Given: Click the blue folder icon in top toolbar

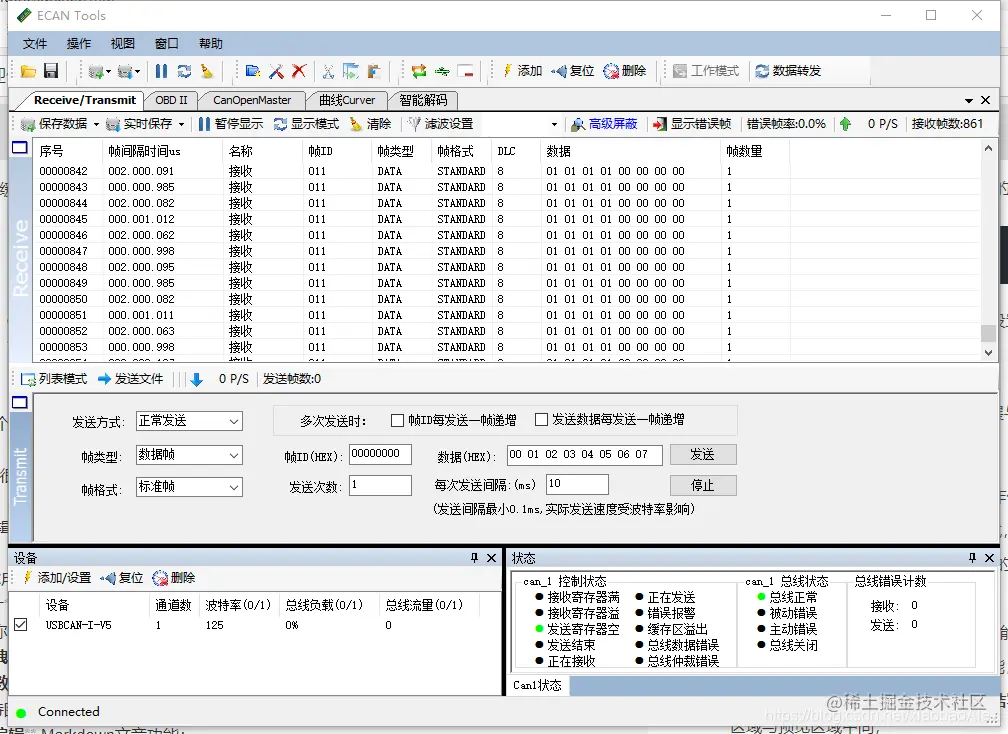Looking at the screenshot, I should coord(253,71).
